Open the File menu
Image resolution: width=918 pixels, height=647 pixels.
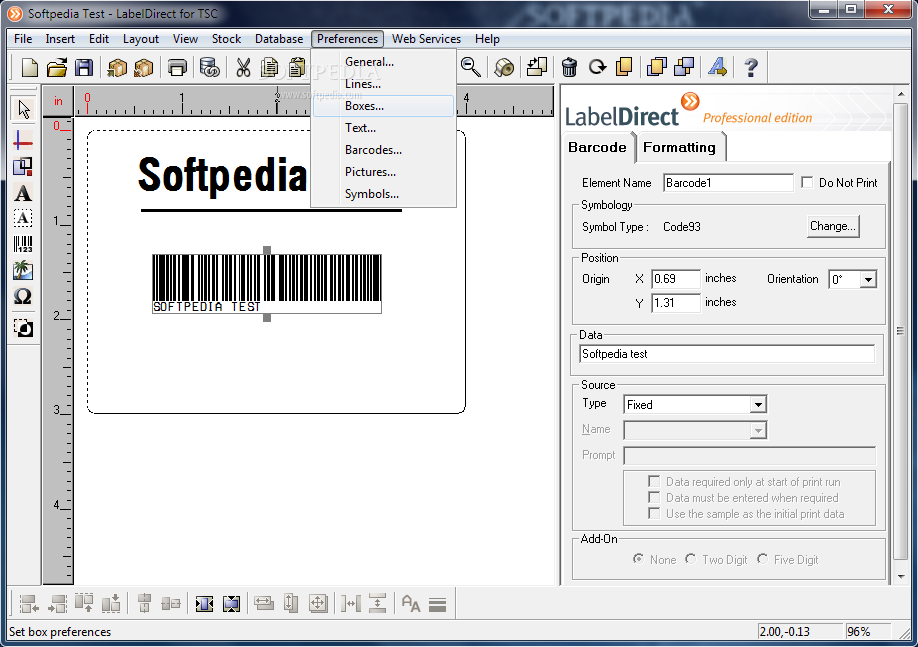[23, 39]
